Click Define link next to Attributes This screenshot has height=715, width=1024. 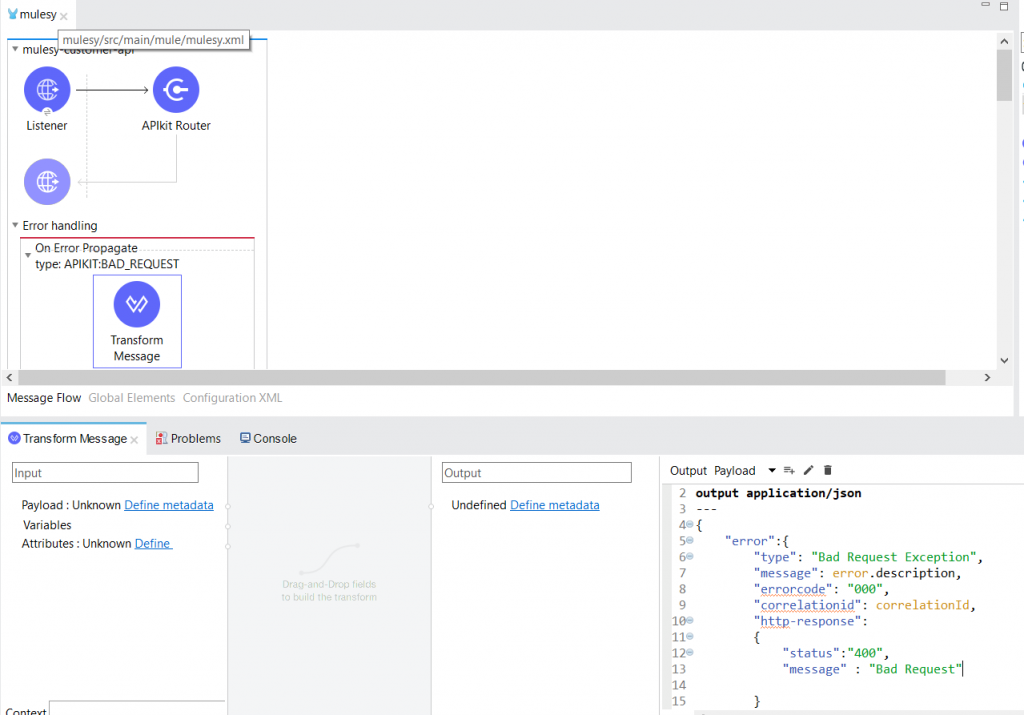(x=152, y=541)
